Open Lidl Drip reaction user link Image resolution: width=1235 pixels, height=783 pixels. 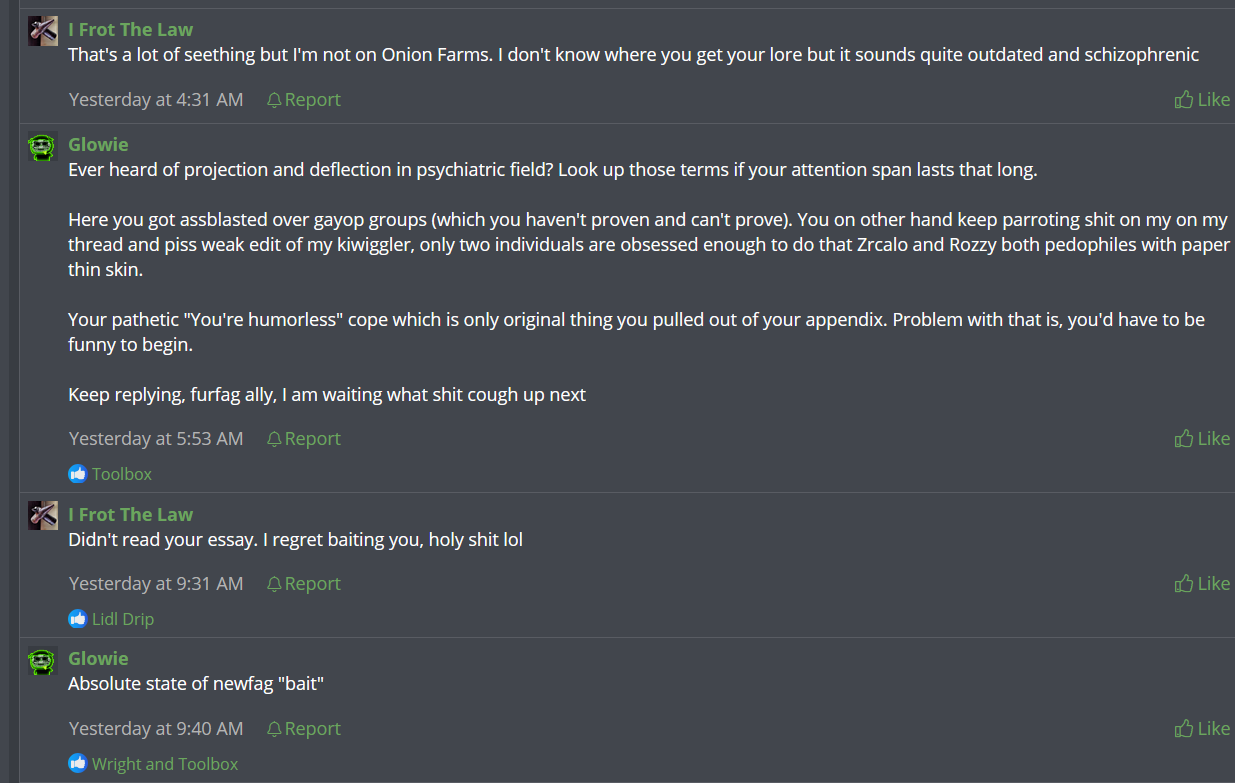(123, 619)
